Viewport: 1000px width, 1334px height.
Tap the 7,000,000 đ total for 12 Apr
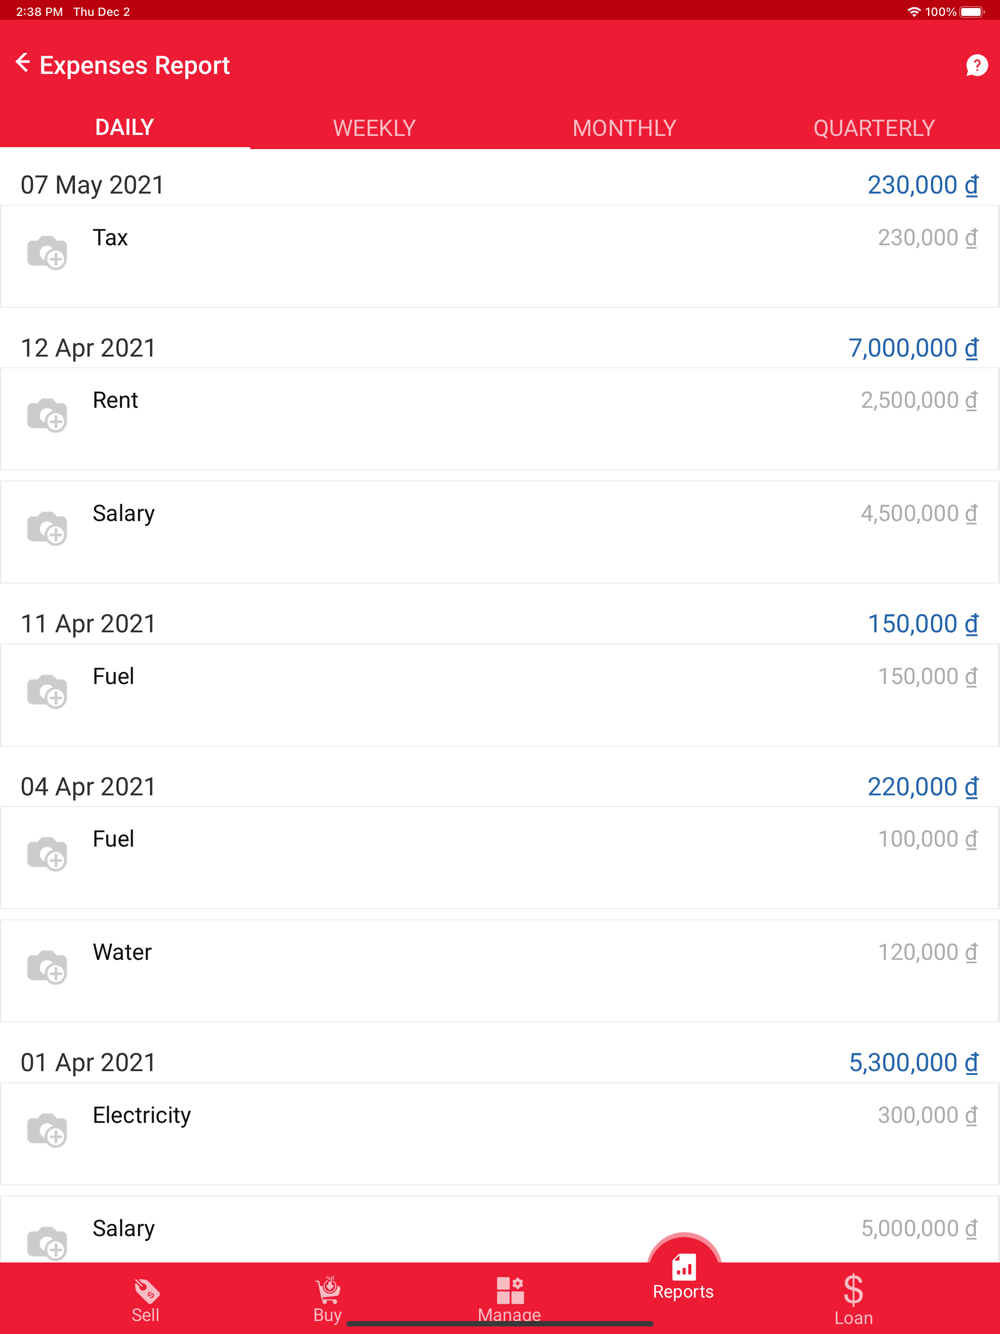click(912, 348)
